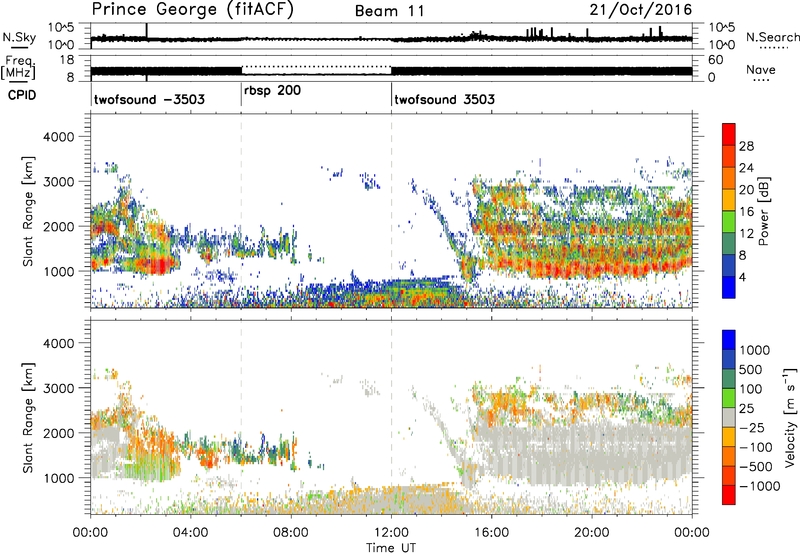Click the "500" velocity colorbar label
The height and width of the screenshot is (554, 800).
pyautogui.click(x=751, y=370)
